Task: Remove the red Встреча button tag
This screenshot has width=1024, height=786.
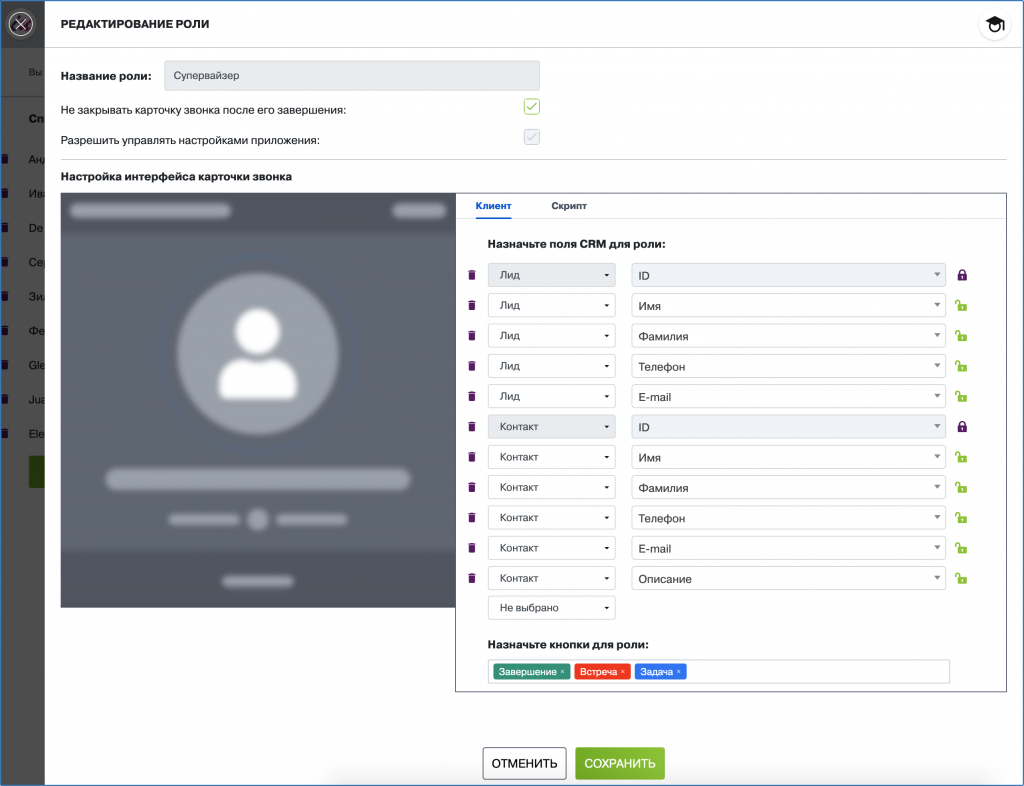Action: (x=623, y=672)
